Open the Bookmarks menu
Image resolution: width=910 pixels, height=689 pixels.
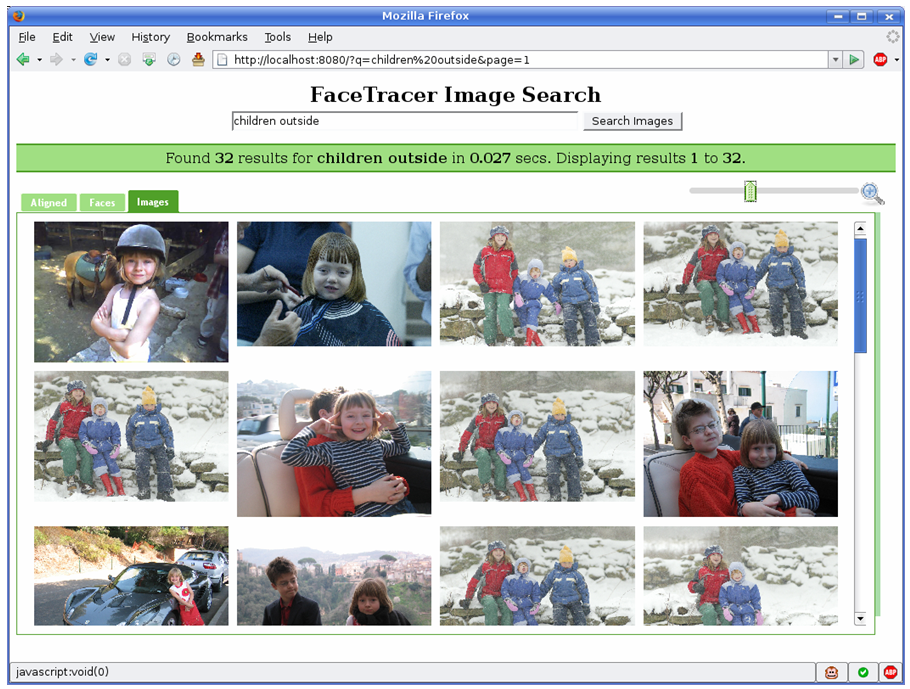[x=216, y=37]
